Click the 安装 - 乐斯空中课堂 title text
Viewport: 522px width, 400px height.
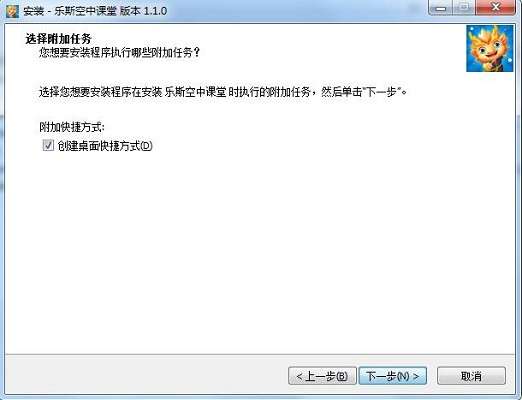[x=70, y=11]
